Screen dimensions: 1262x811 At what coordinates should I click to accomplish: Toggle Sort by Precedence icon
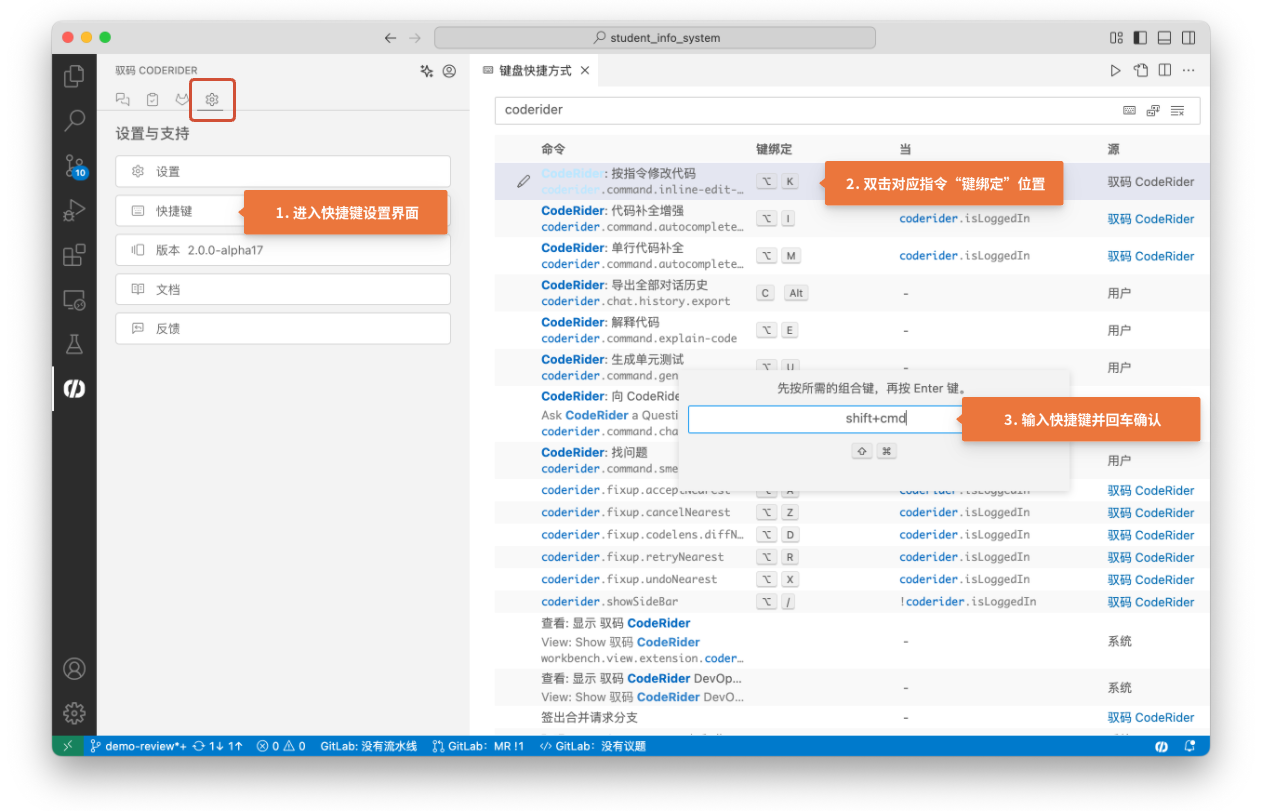1153,110
